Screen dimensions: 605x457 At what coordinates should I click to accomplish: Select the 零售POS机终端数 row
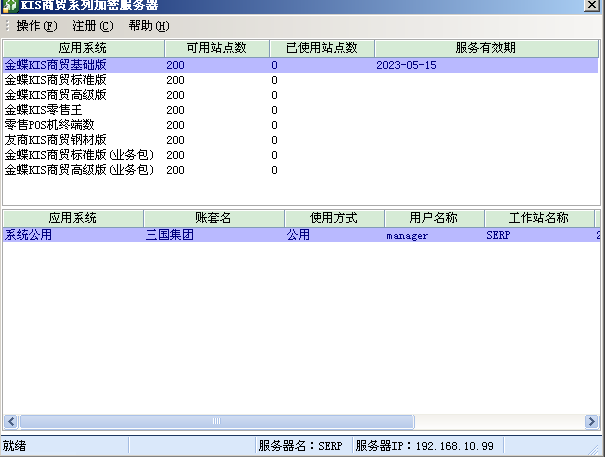pyautogui.click(x=301, y=125)
